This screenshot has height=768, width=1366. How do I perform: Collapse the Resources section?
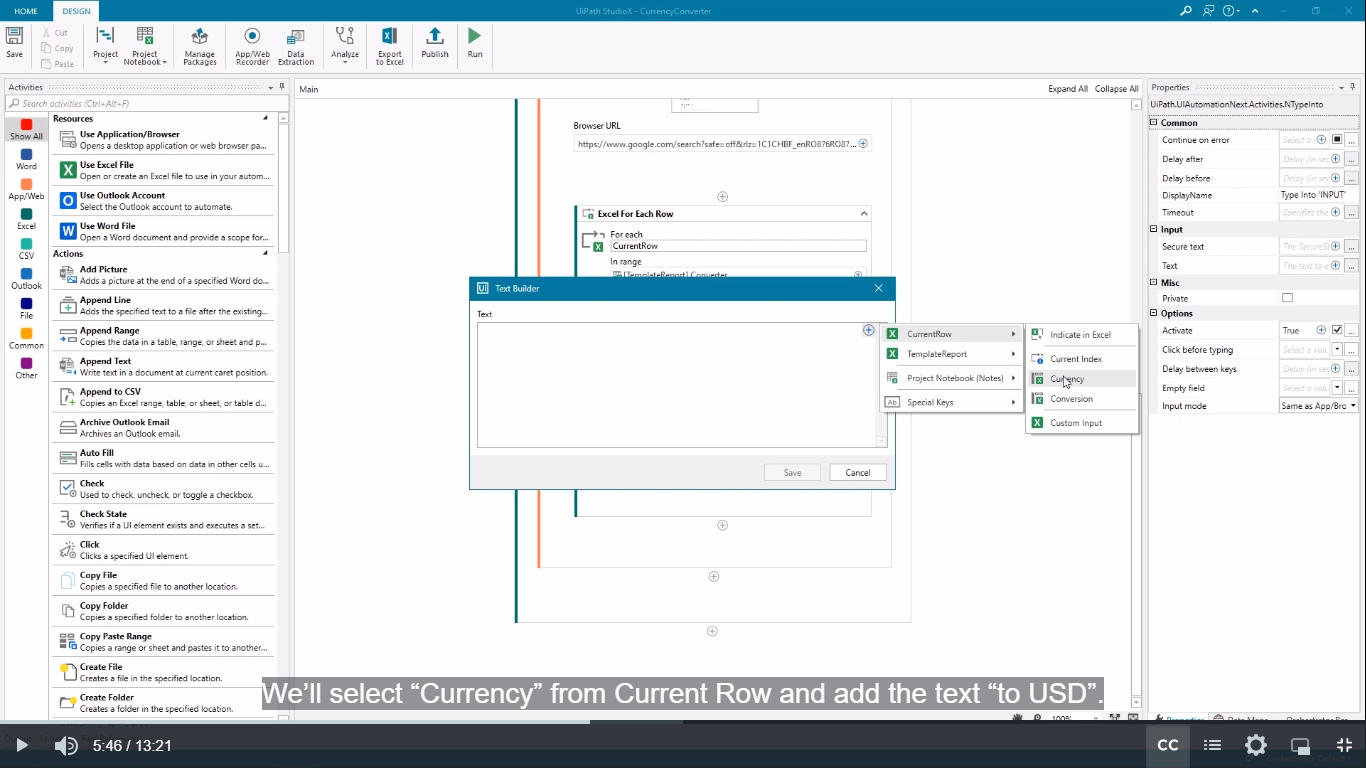(x=265, y=118)
